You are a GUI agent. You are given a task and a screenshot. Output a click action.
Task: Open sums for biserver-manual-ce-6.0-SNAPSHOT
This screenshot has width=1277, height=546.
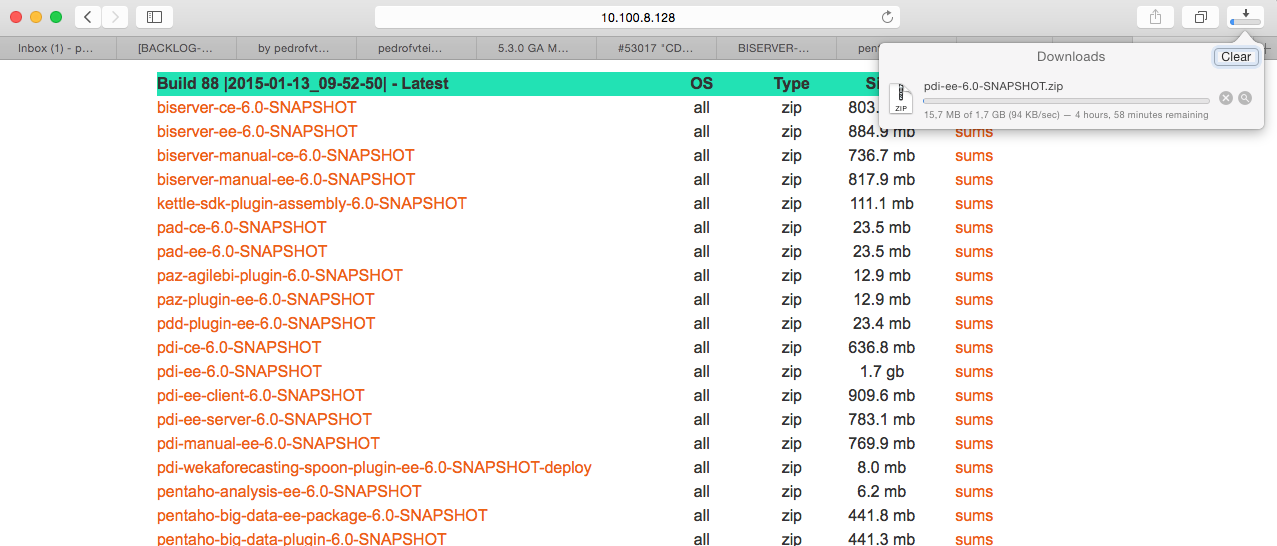coord(974,155)
